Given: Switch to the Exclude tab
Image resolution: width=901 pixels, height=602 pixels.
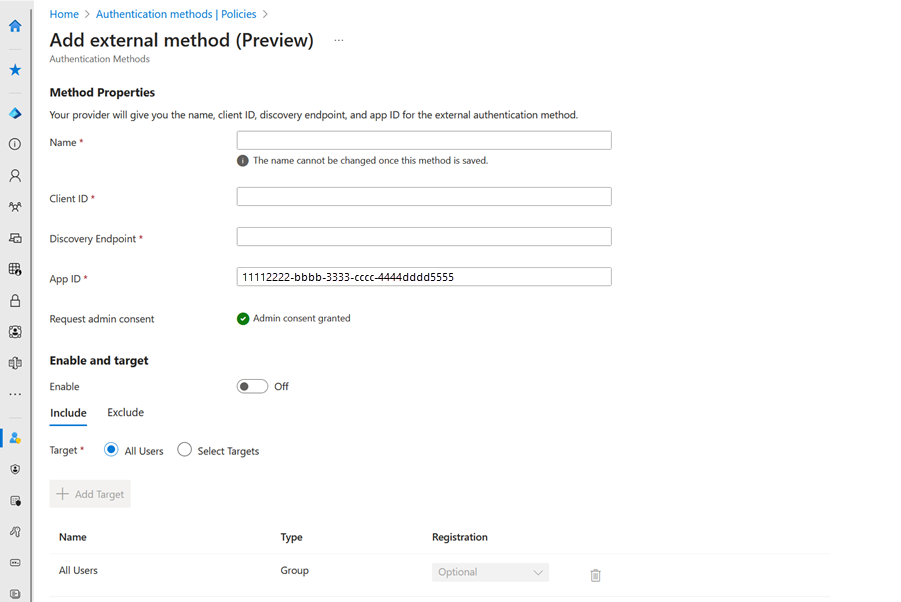Looking at the screenshot, I should [x=125, y=412].
